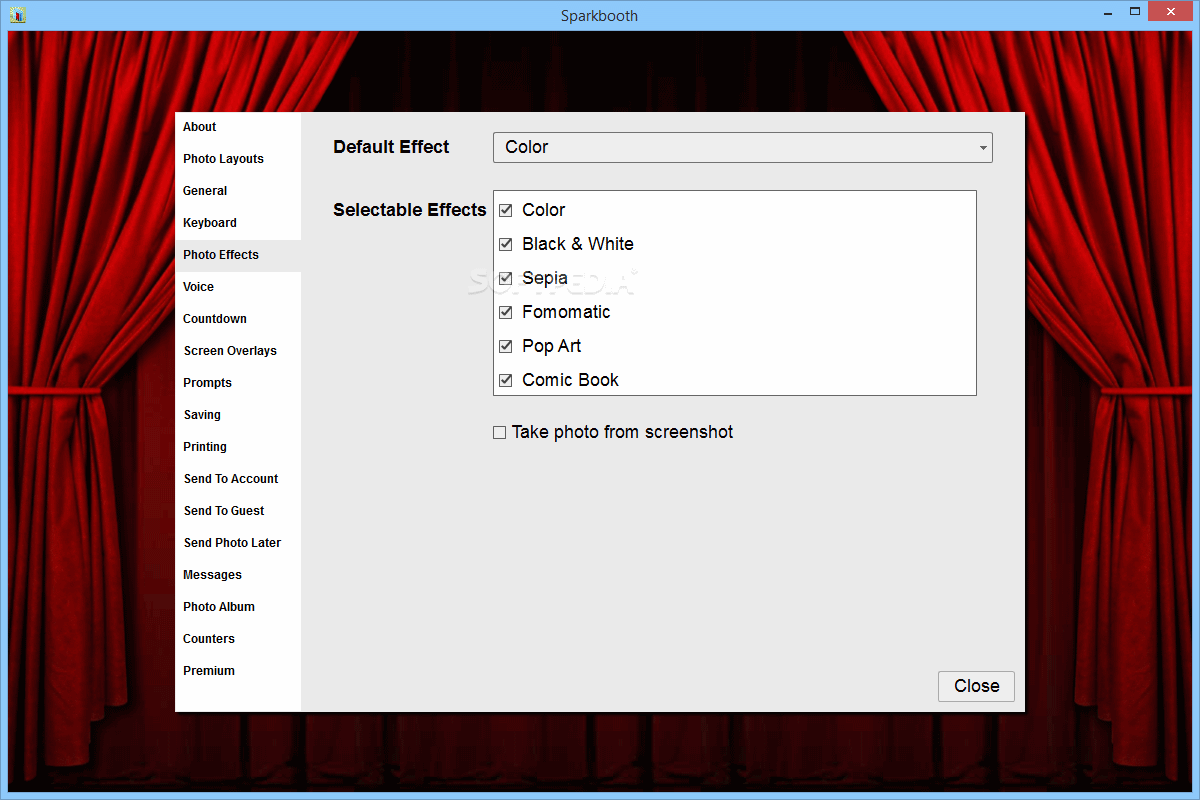The image size is (1200, 800).
Task: Open the General settings tab
Action: tap(238, 191)
